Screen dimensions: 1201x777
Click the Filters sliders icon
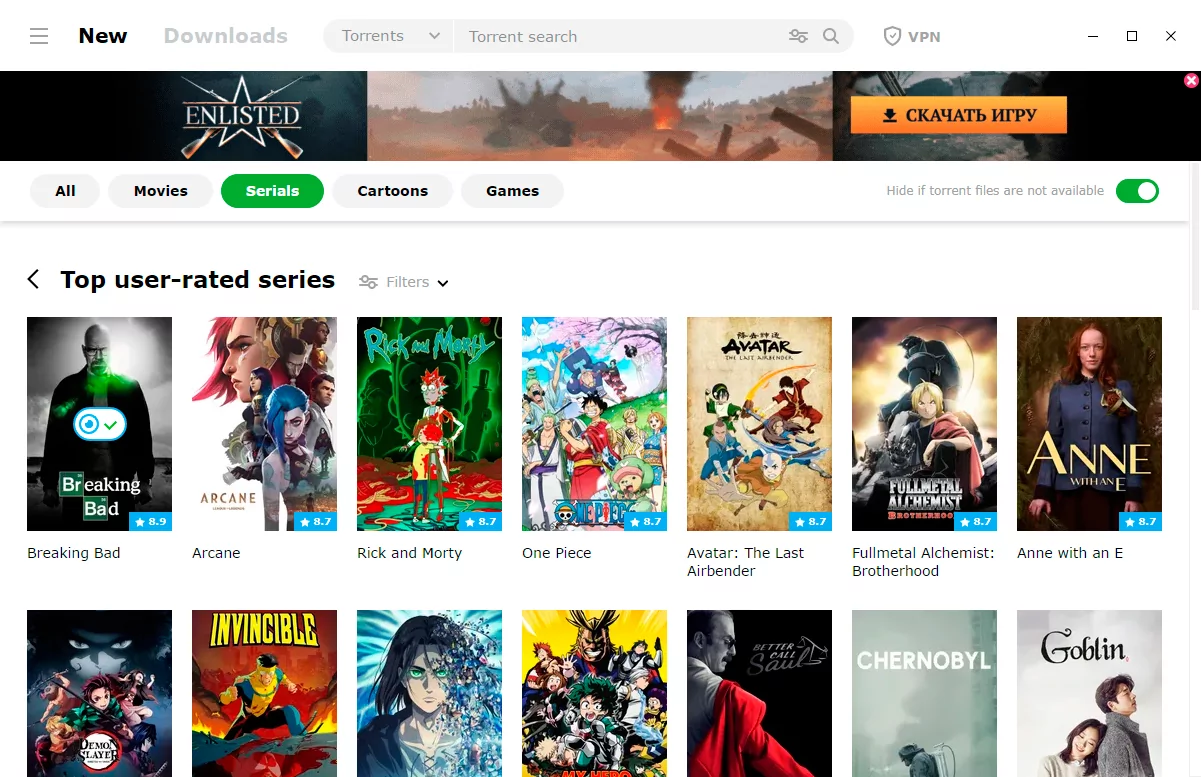click(368, 282)
